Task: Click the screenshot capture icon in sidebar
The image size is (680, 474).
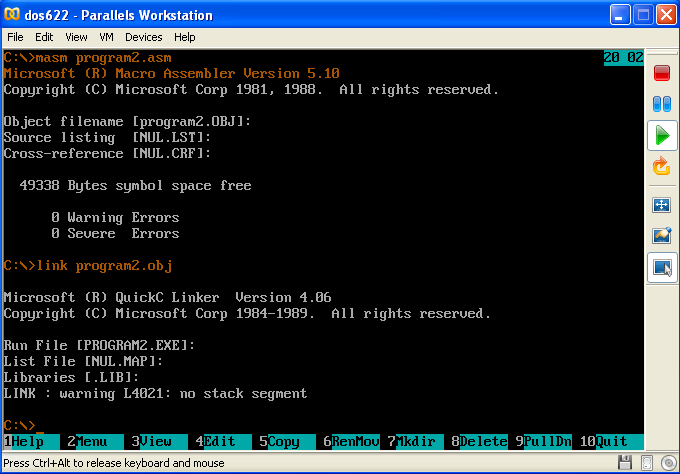Action: click(662, 235)
